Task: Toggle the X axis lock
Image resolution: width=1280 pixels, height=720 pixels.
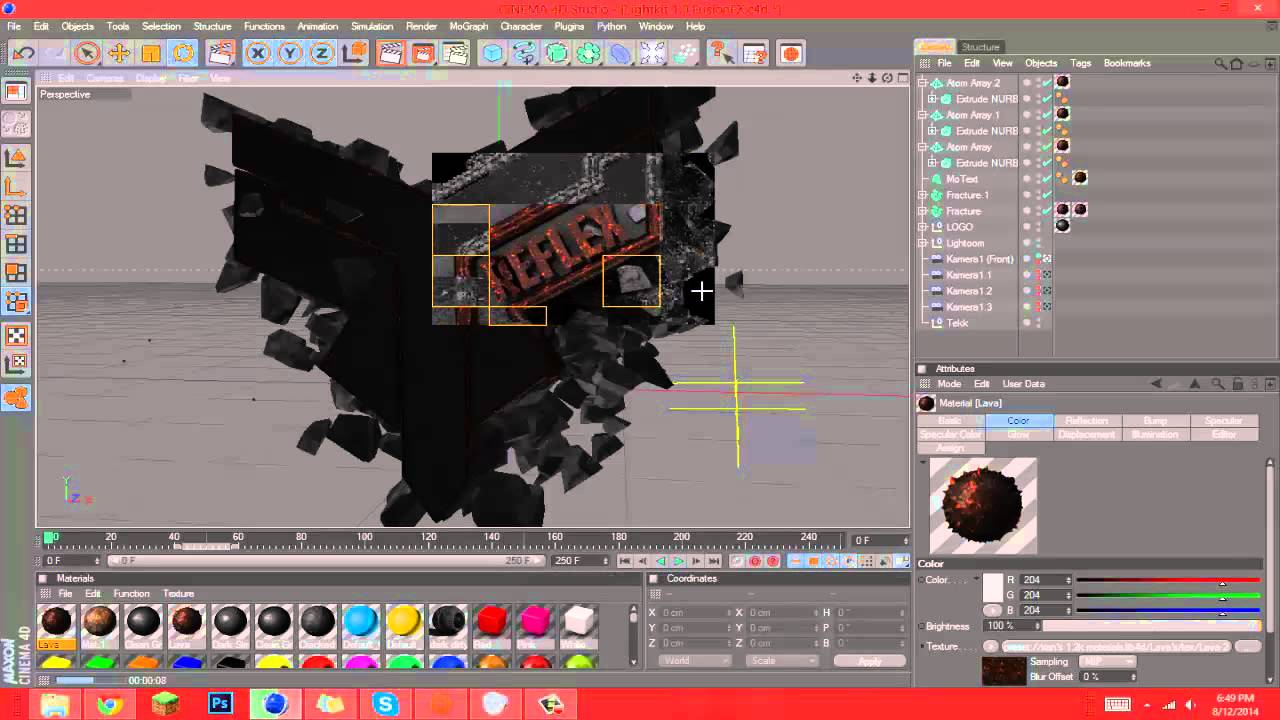Action: point(258,53)
